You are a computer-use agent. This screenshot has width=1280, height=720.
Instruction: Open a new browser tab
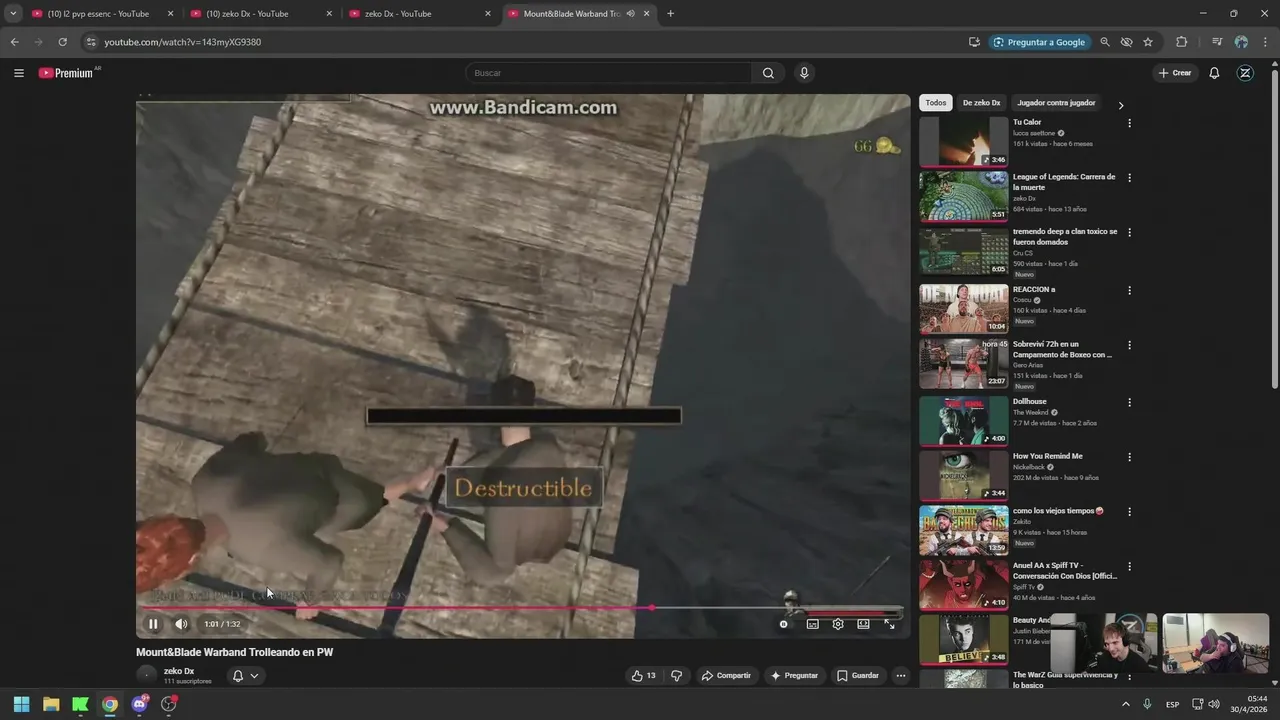(x=670, y=14)
